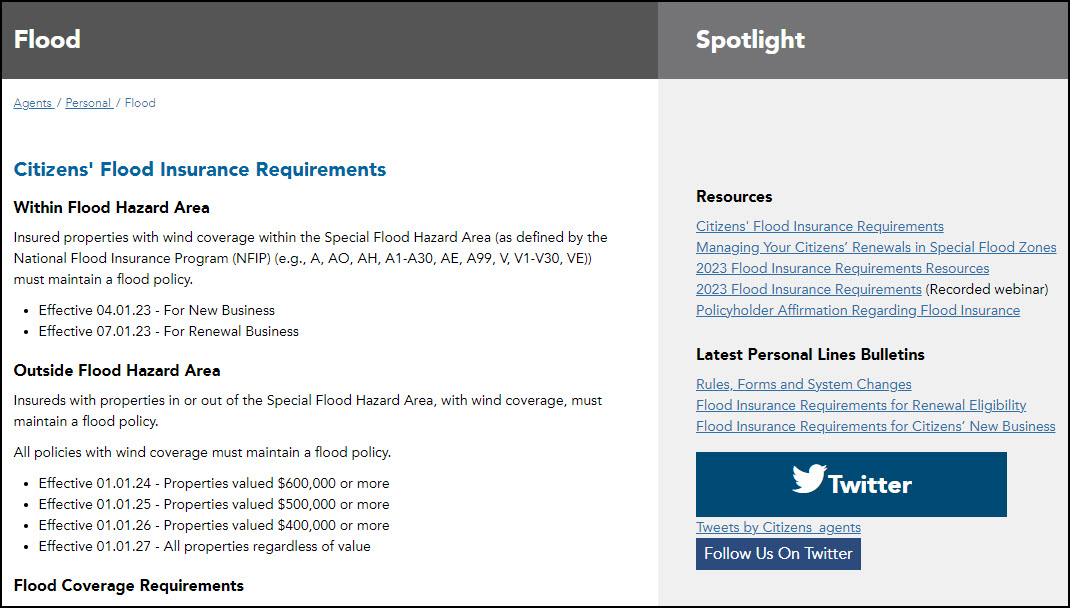1070x608 pixels.
Task: Click the Twitter bird icon
Action: point(809,479)
